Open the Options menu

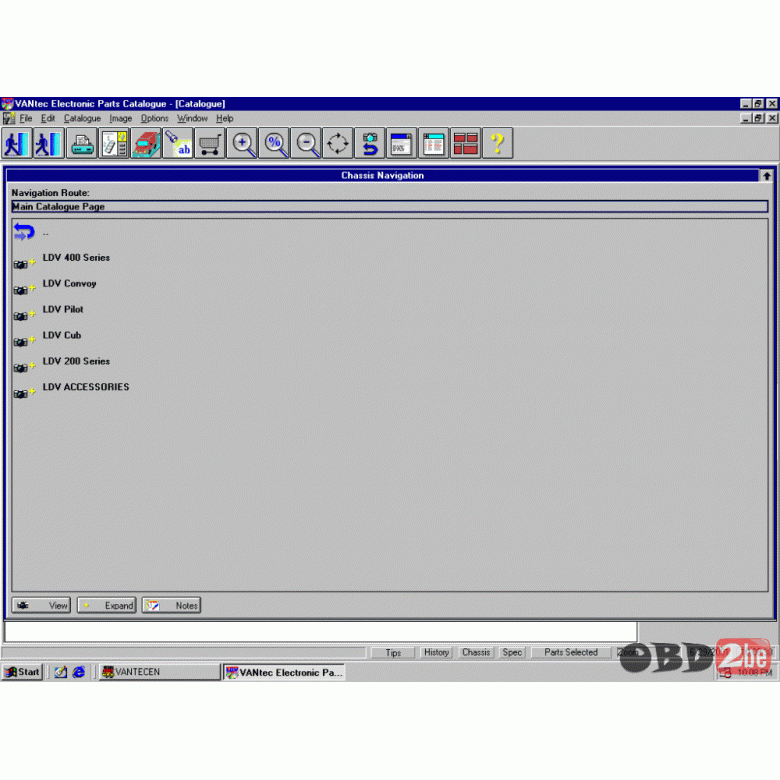pos(154,118)
